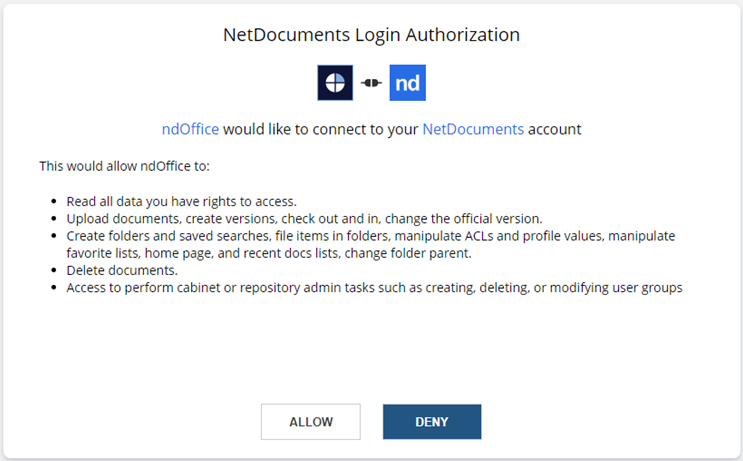Image resolution: width=743 pixels, height=461 pixels.
Task: Click the plug connector icon between logos
Action: click(371, 84)
